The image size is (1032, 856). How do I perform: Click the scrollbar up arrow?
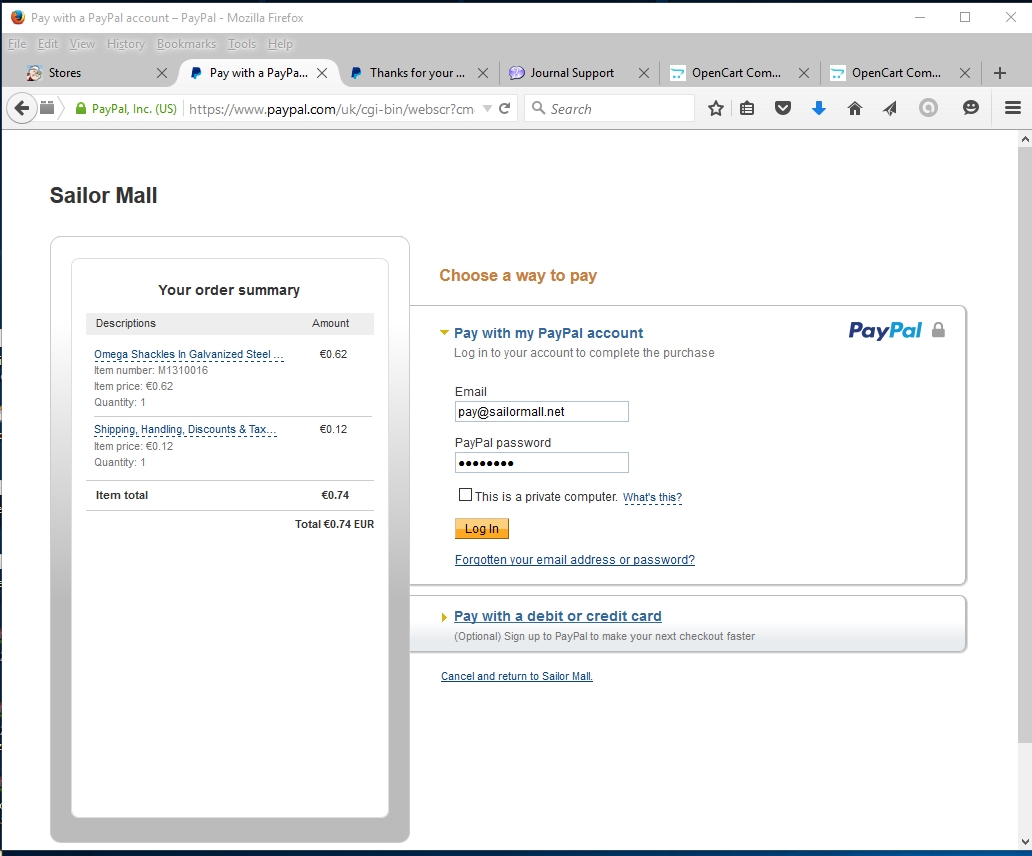click(1024, 139)
